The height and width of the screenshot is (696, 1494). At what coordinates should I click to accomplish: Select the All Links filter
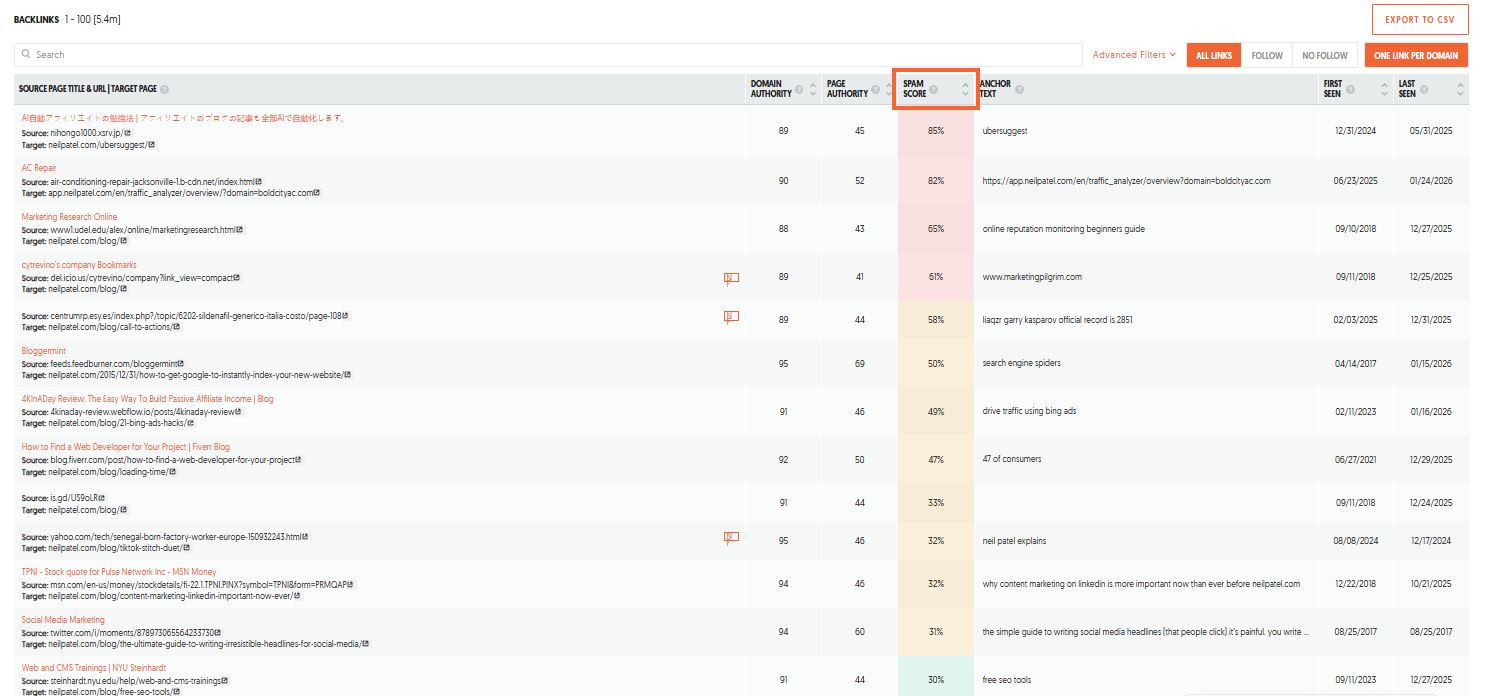pos(1214,55)
